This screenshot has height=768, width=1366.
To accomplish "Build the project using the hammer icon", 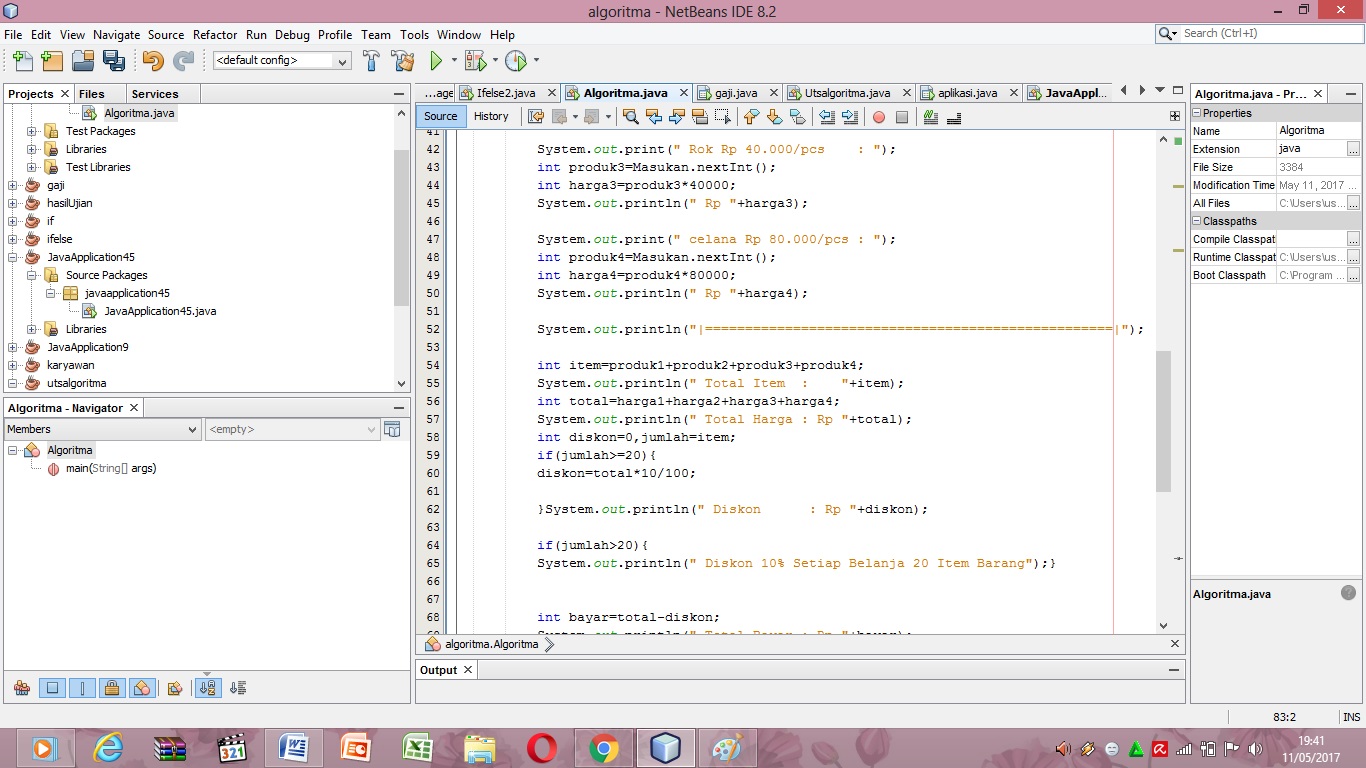I will tap(370, 61).
